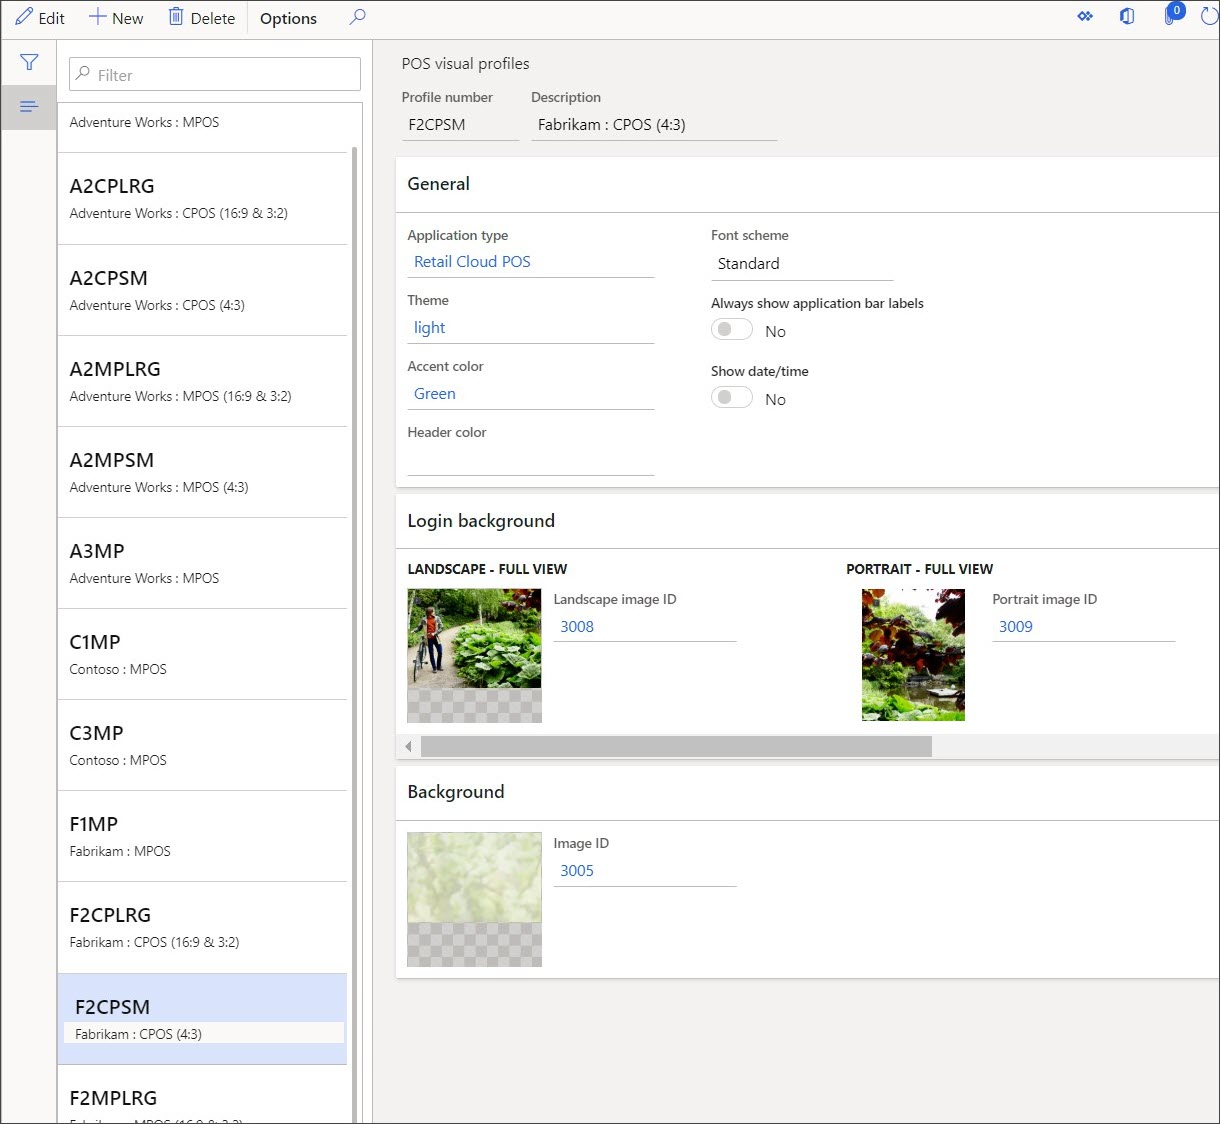Select the A2MPSM profile
This screenshot has height=1124, width=1220.
point(202,472)
